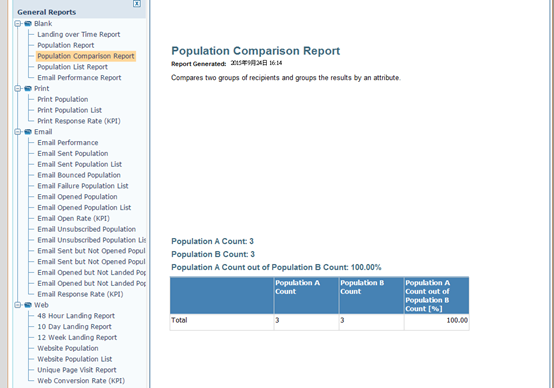Select Email Opened Population List
The image size is (554, 388).
coord(84,208)
